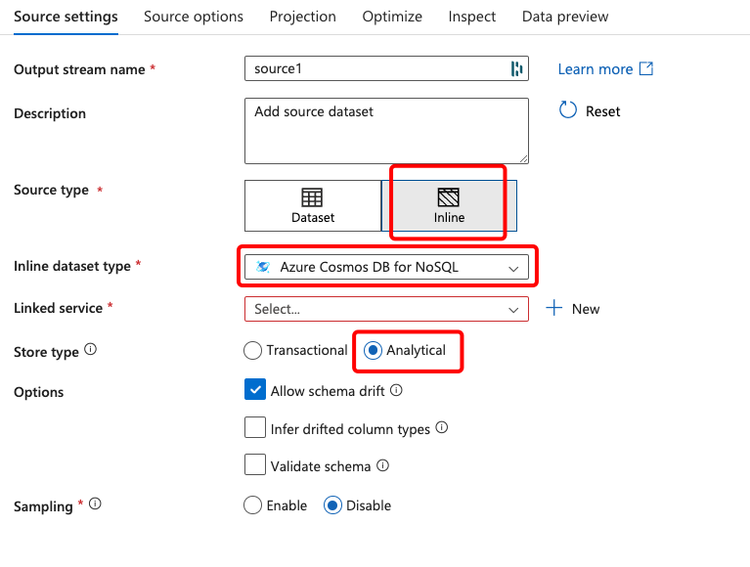Choose Enable for Sampling

click(253, 505)
